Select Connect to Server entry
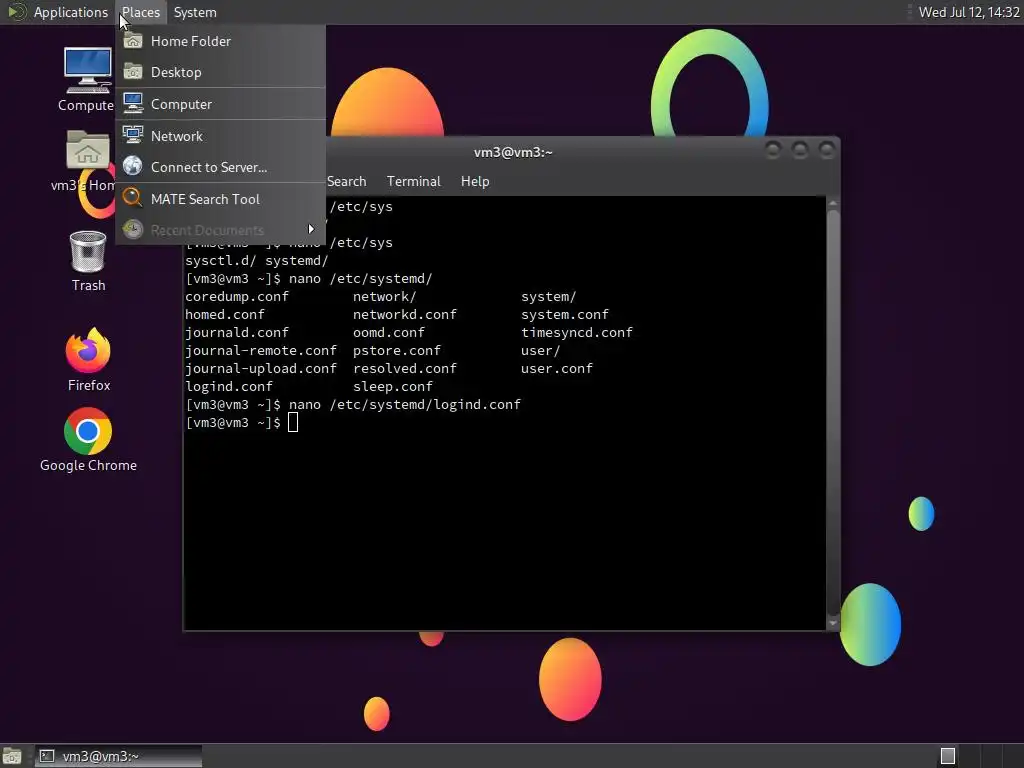1024x768 pixels. [x=221, y=167]
